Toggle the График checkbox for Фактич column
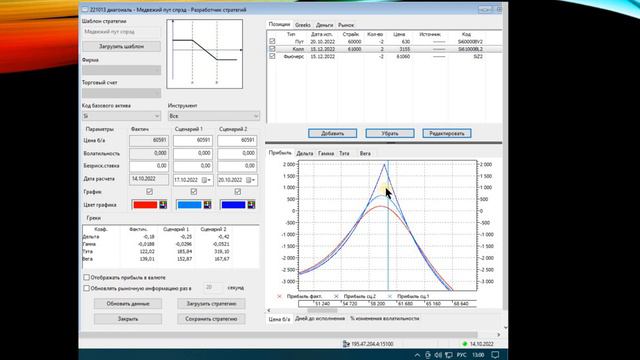The width and height of the screenshot is (640, 360). pos(149,191)
